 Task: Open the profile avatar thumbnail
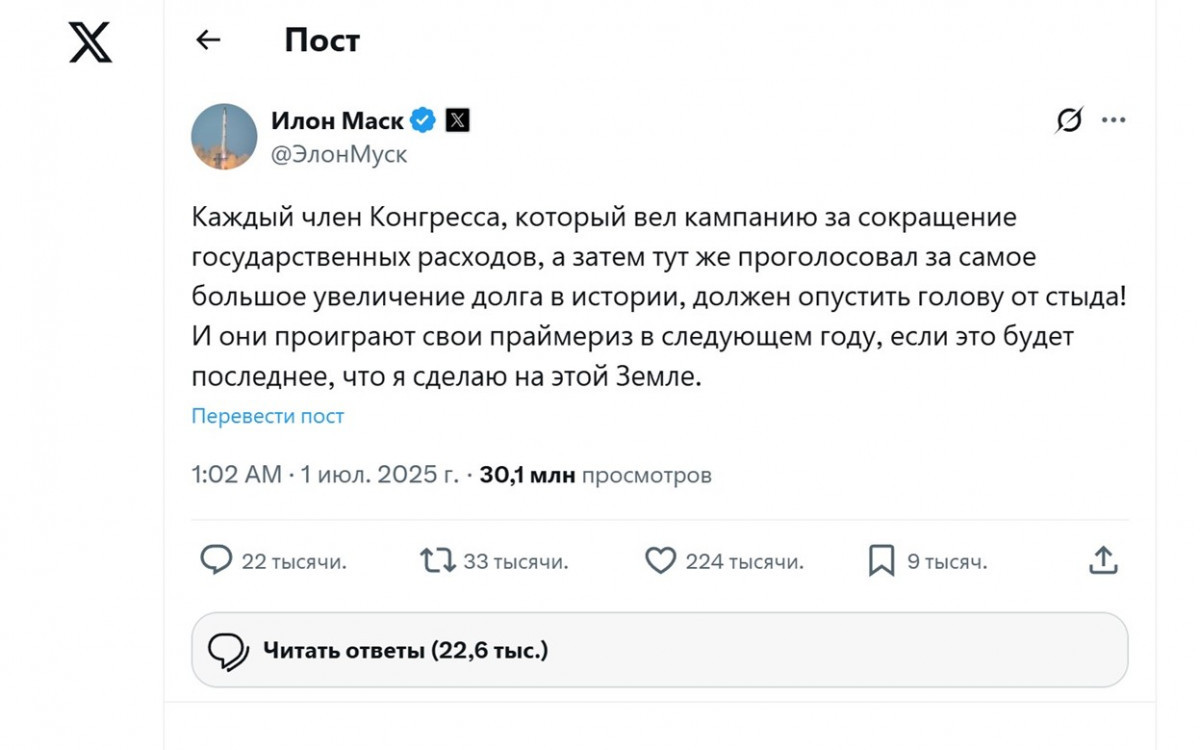224,137
